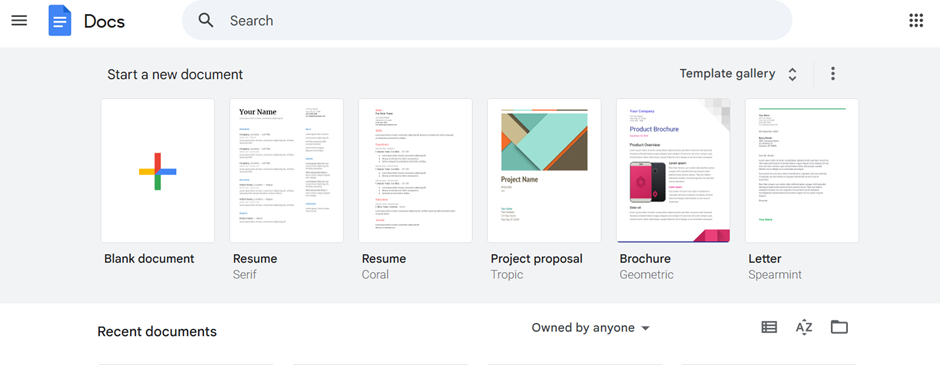Click the Coral subtitle text
The height and width of the screenshot is (365, 940).
point(375,274)
